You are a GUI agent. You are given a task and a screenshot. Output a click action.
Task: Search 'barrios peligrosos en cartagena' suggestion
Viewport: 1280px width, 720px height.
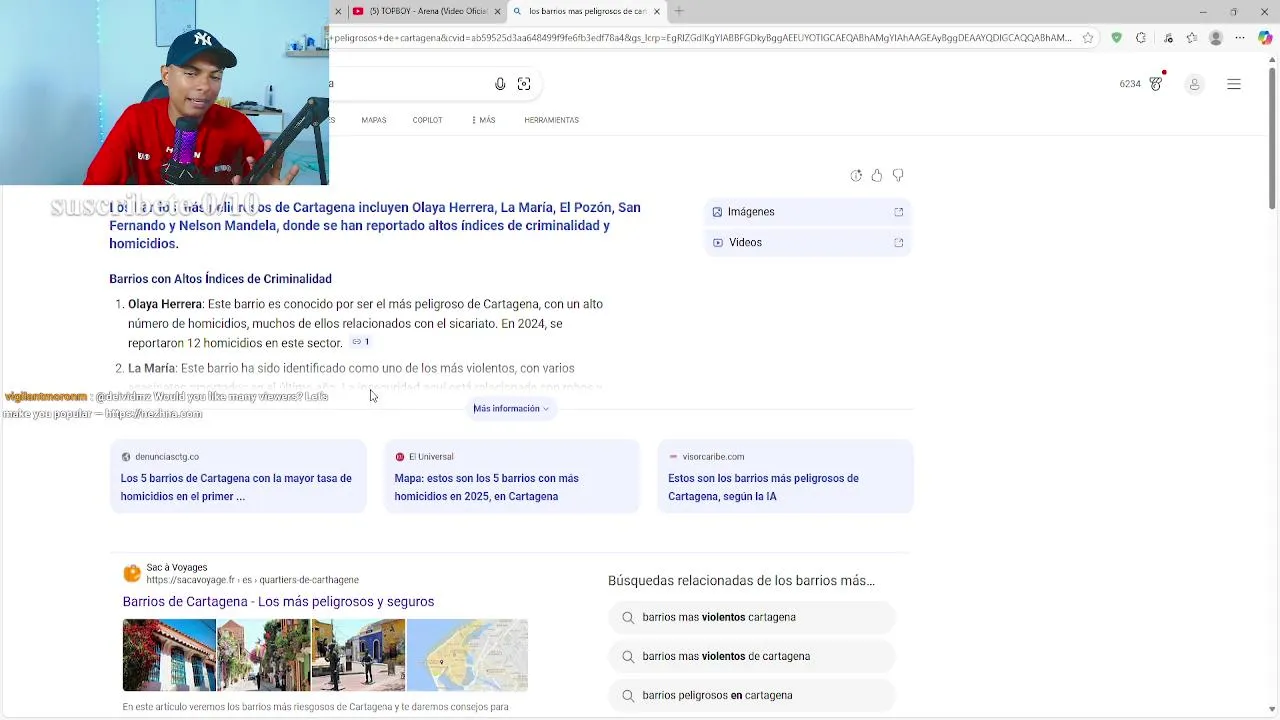click(752, 695)
